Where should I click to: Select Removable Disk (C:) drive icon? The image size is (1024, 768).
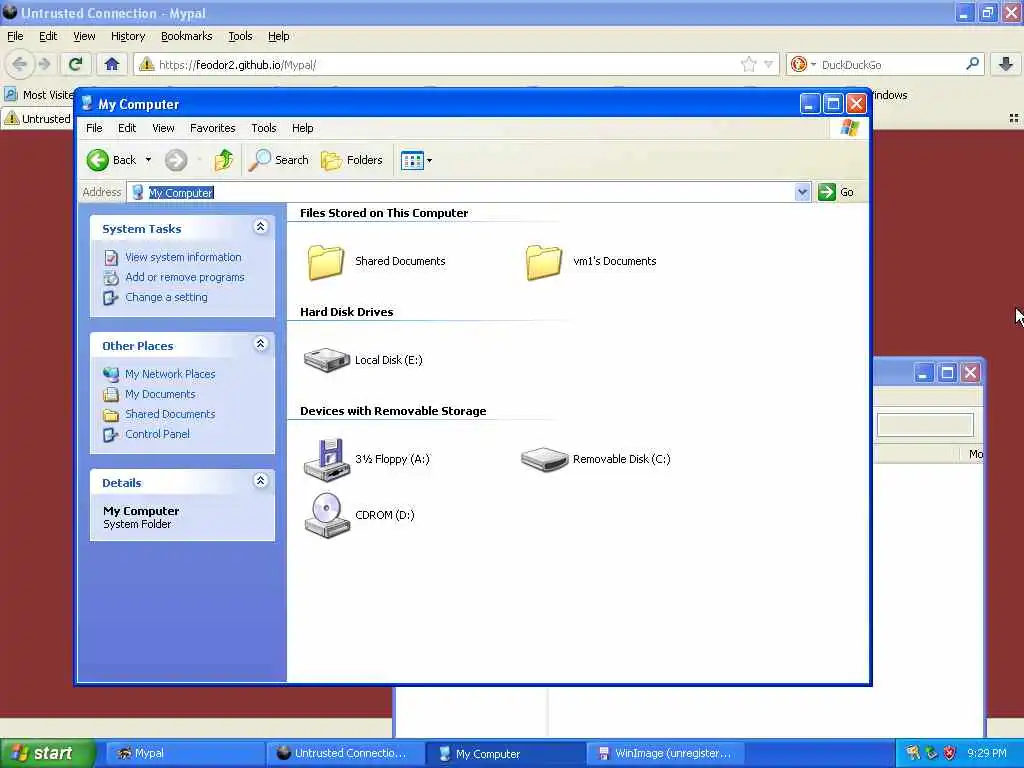click(545, 459)
